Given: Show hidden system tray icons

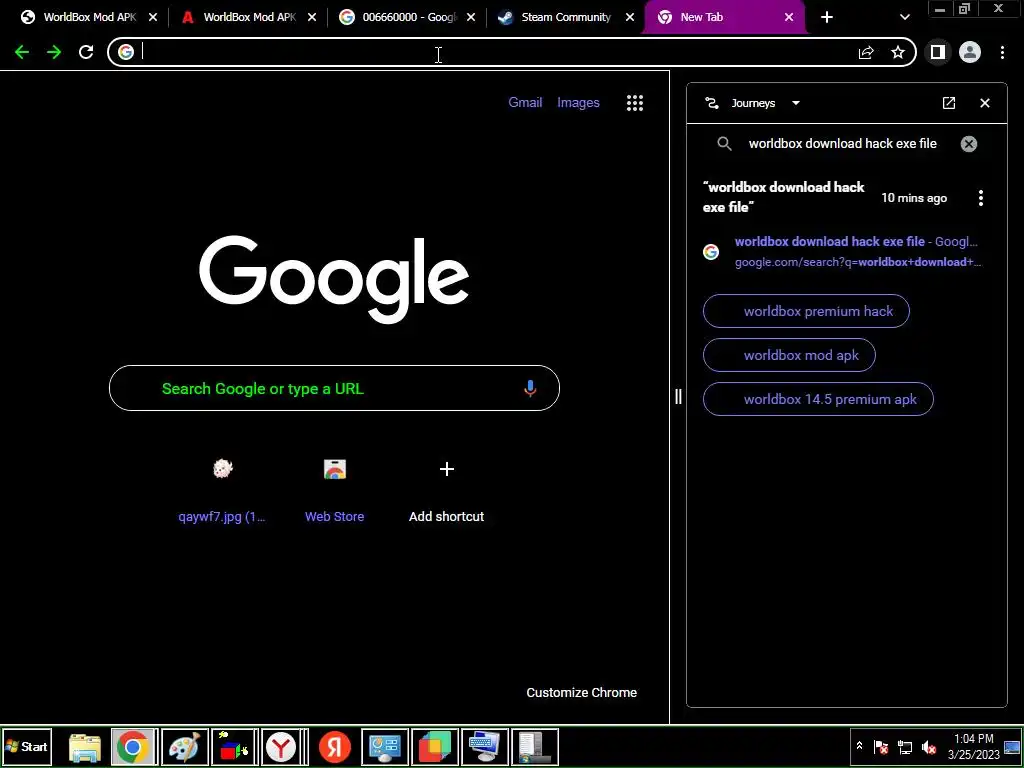Looking at the screenshot, I should pos(859,746).
